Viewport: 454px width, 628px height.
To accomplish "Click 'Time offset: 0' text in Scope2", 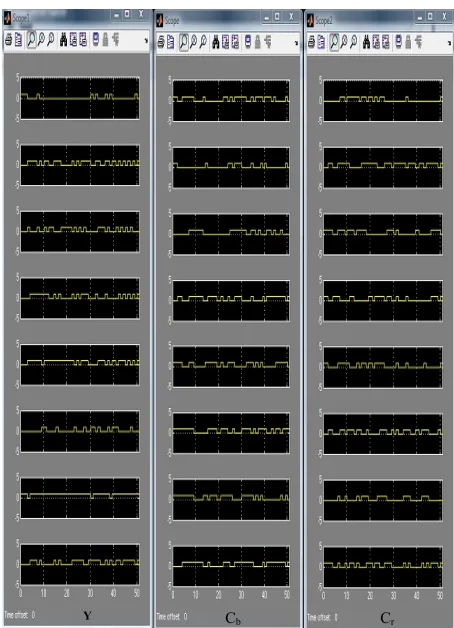I will (x=323, y=617).
